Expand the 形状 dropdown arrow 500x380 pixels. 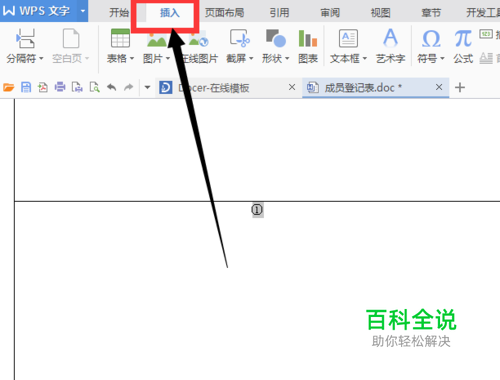[287, 59]
